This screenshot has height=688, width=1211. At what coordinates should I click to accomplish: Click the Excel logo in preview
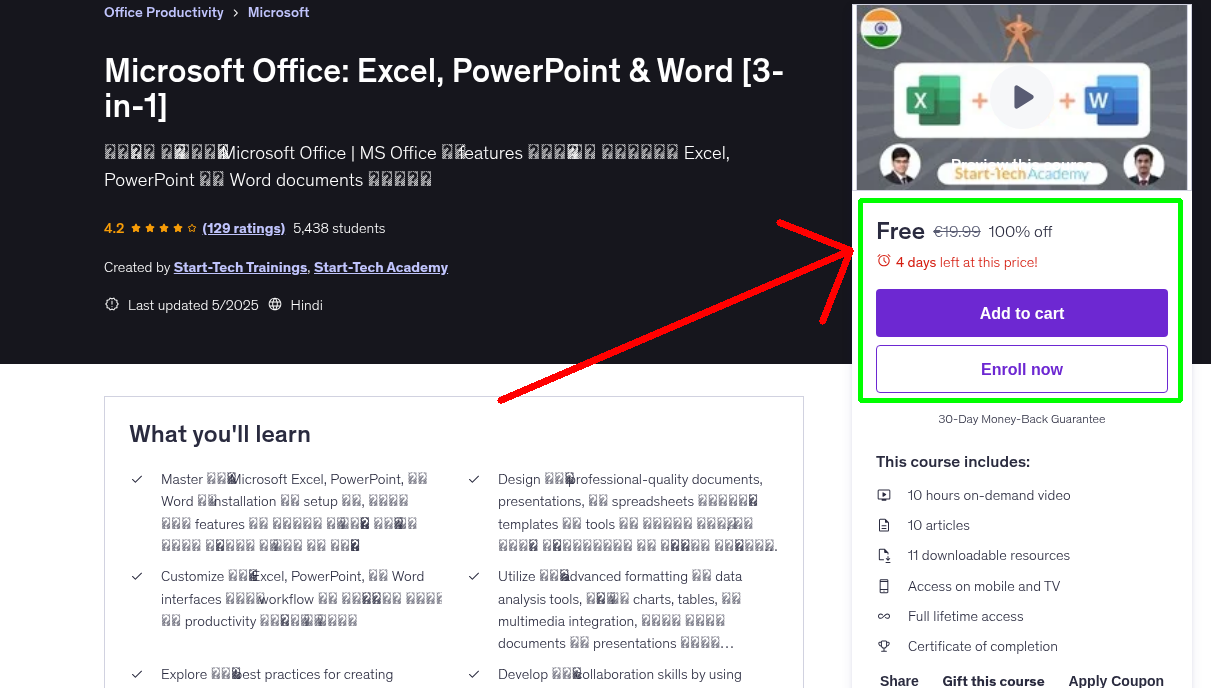point(932,100)
